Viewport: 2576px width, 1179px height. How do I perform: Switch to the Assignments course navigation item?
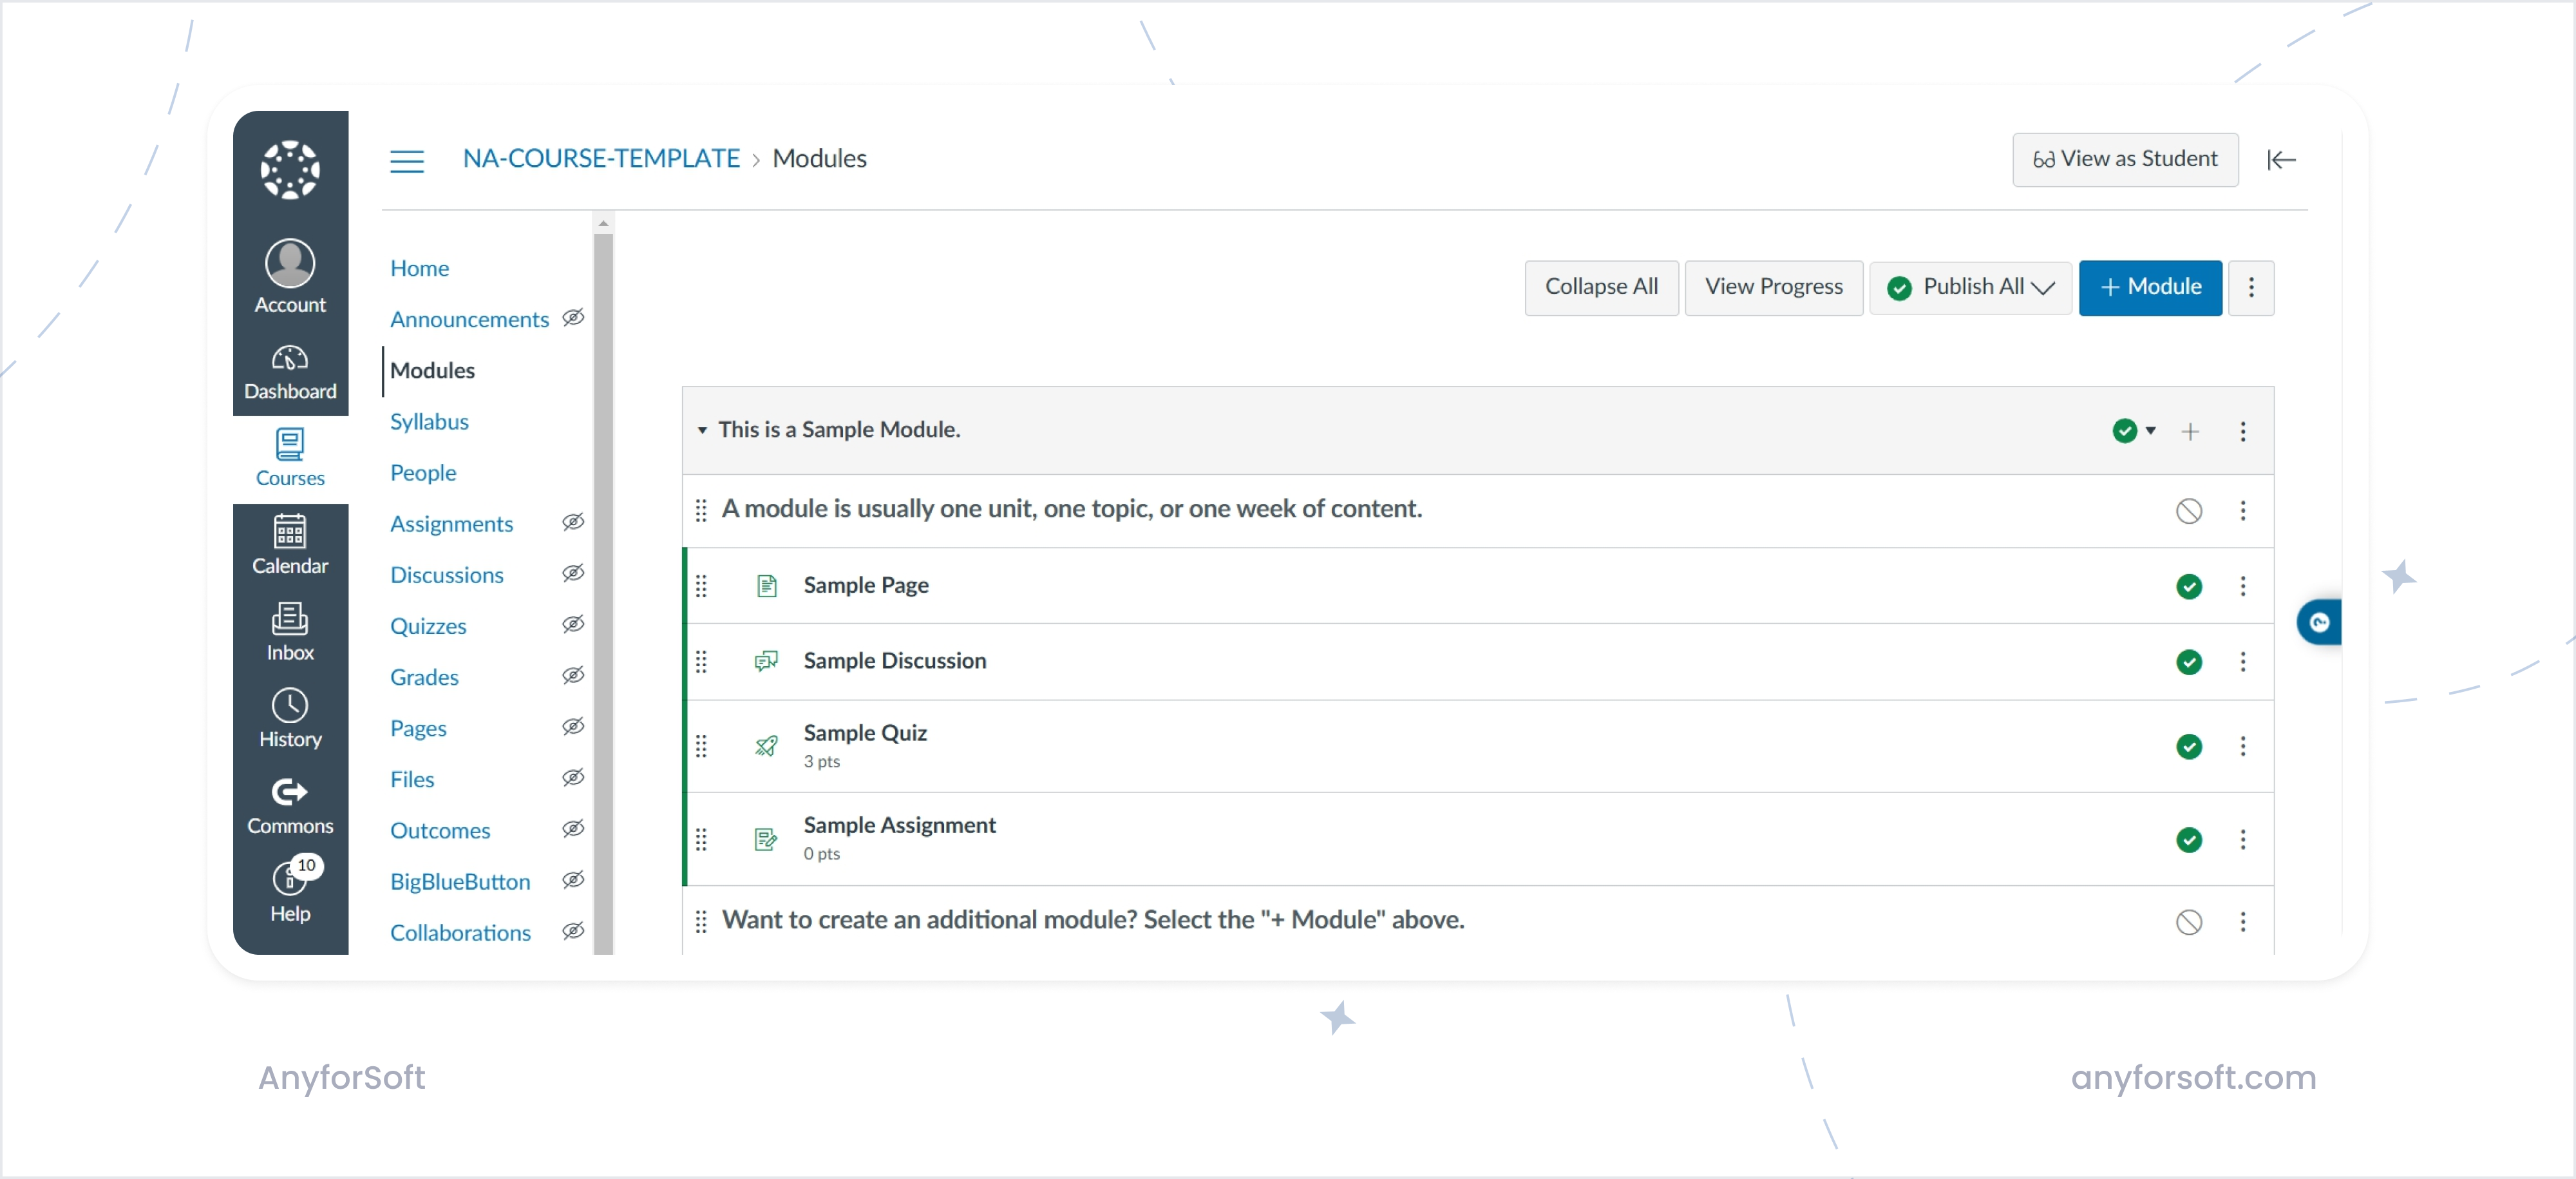pos(452,523)
